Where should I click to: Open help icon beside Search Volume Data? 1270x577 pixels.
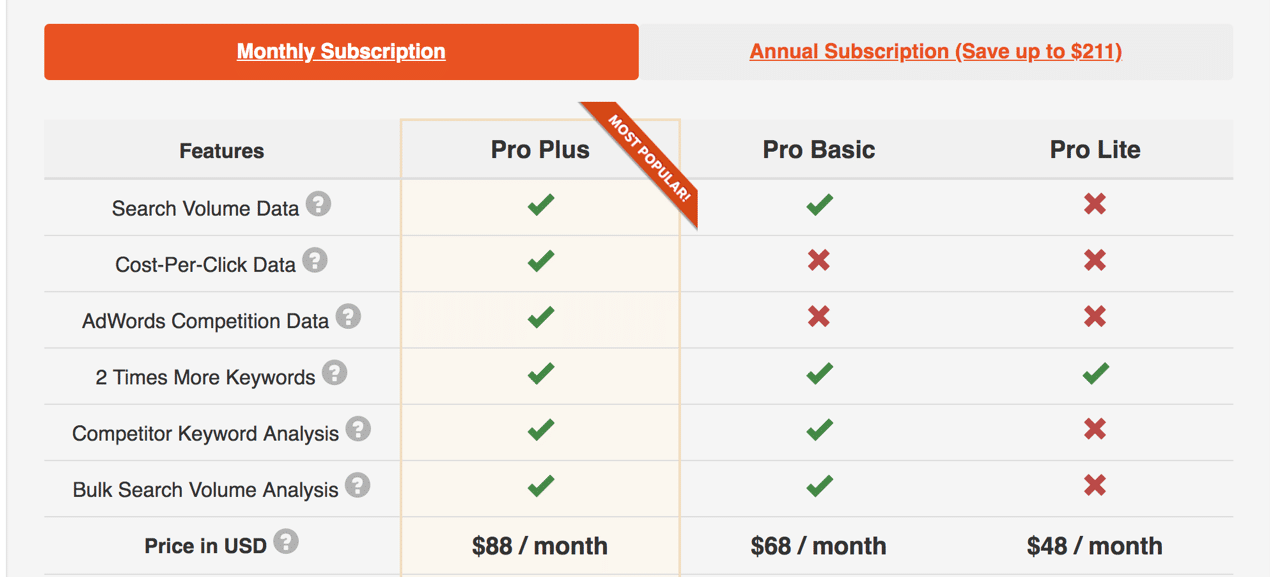[318, 204]
